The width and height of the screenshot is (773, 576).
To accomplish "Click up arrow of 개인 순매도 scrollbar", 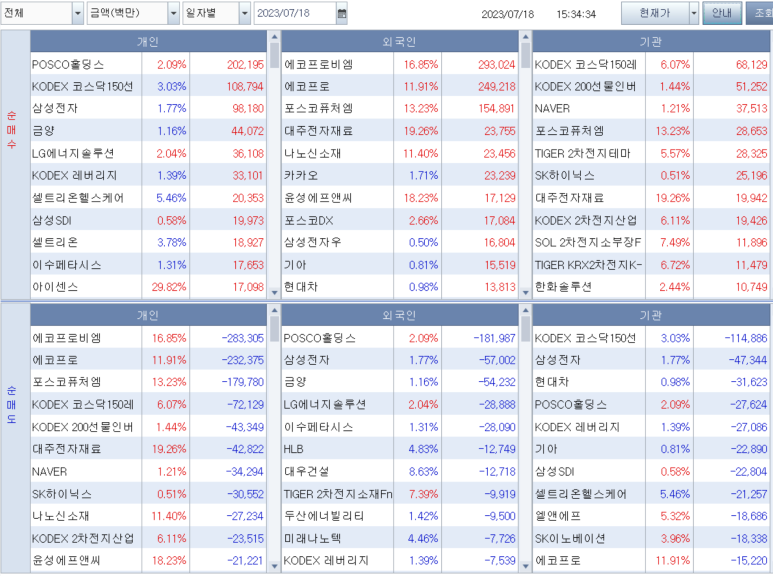I will click(275, 310).
